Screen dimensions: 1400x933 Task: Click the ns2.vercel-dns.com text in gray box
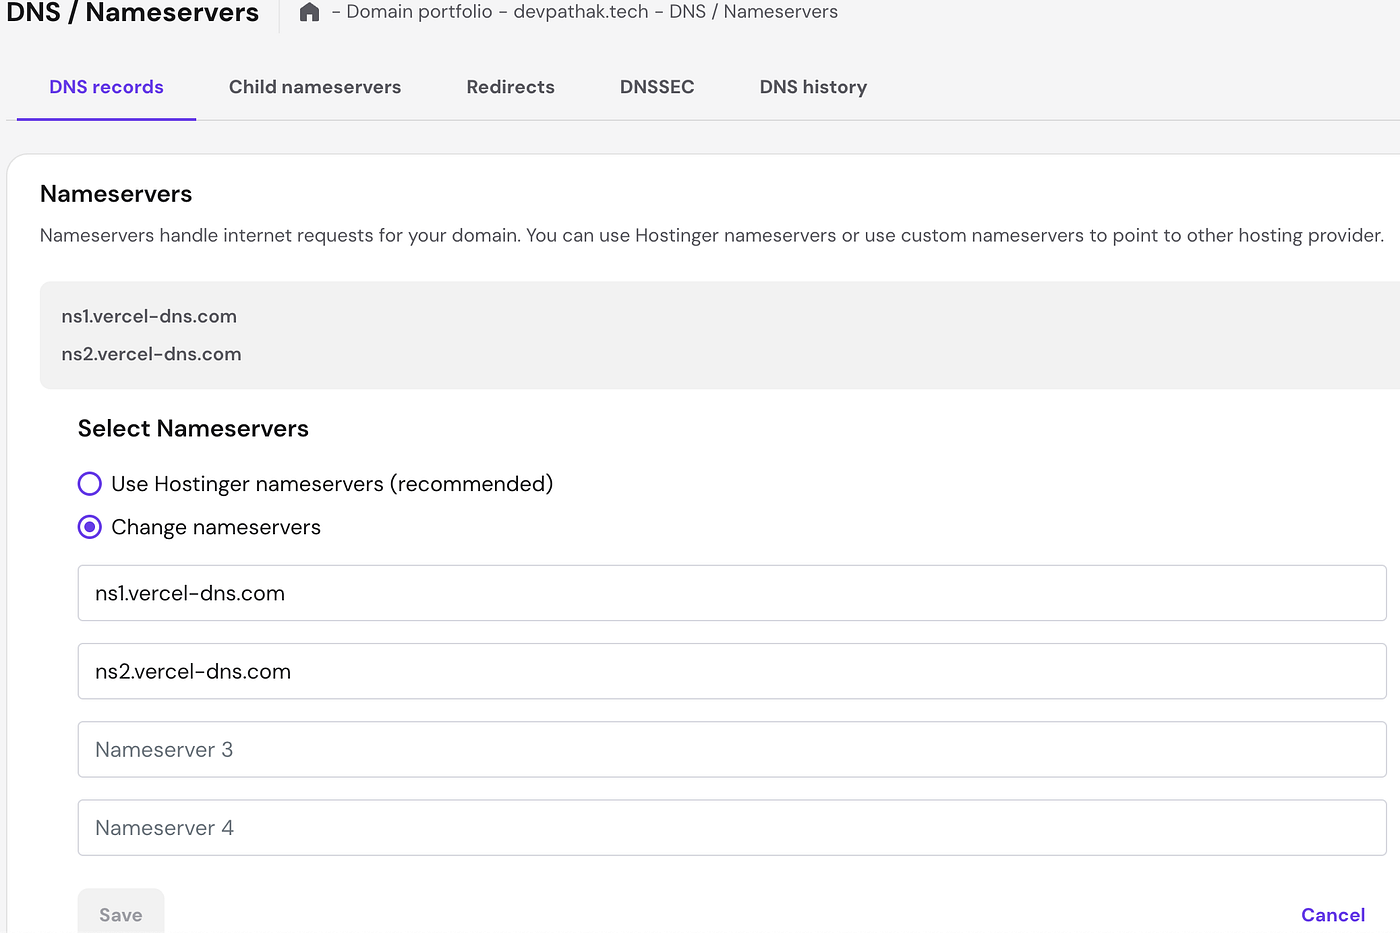(151, 354)
